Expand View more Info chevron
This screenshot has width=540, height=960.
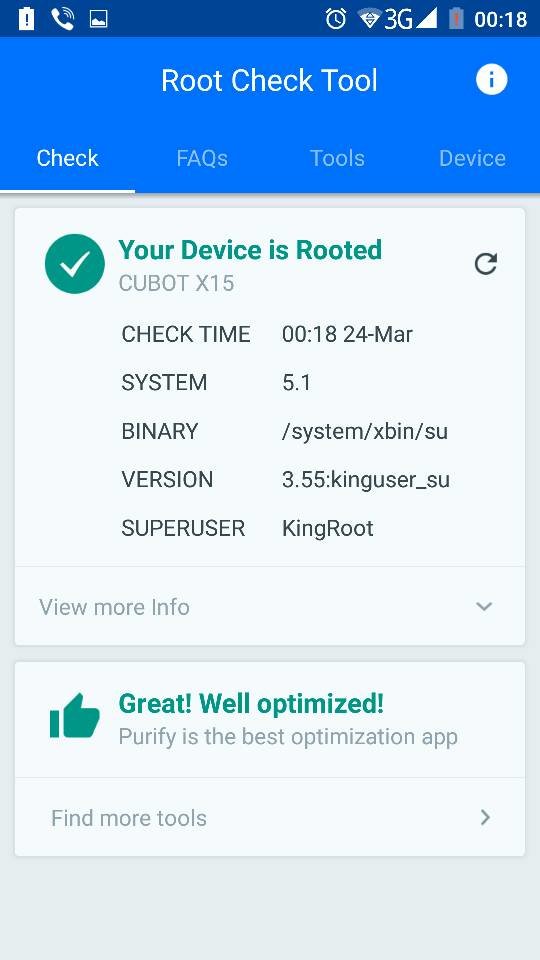[x=484, y=606]
